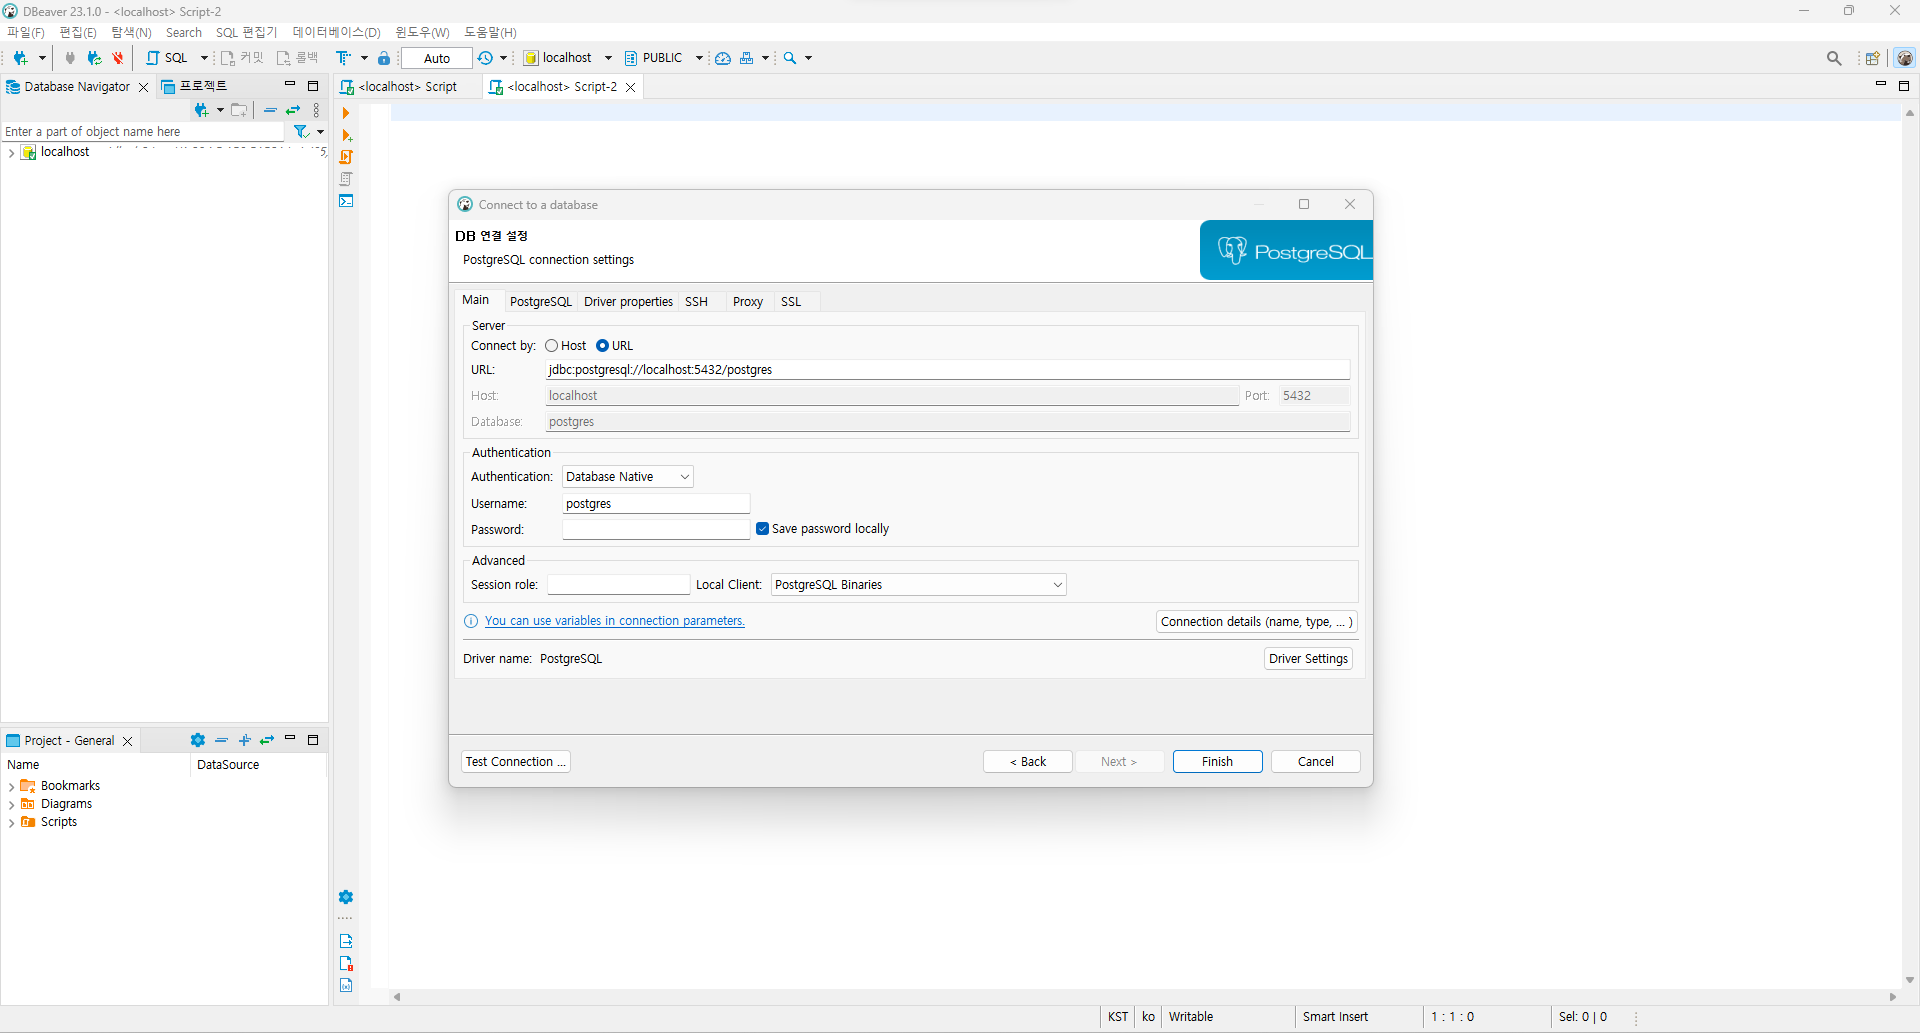Open the SQL button dropdown arrow
This screenshot has height=1033, width=1920.
pyautogui.click(x=204, y=58)
